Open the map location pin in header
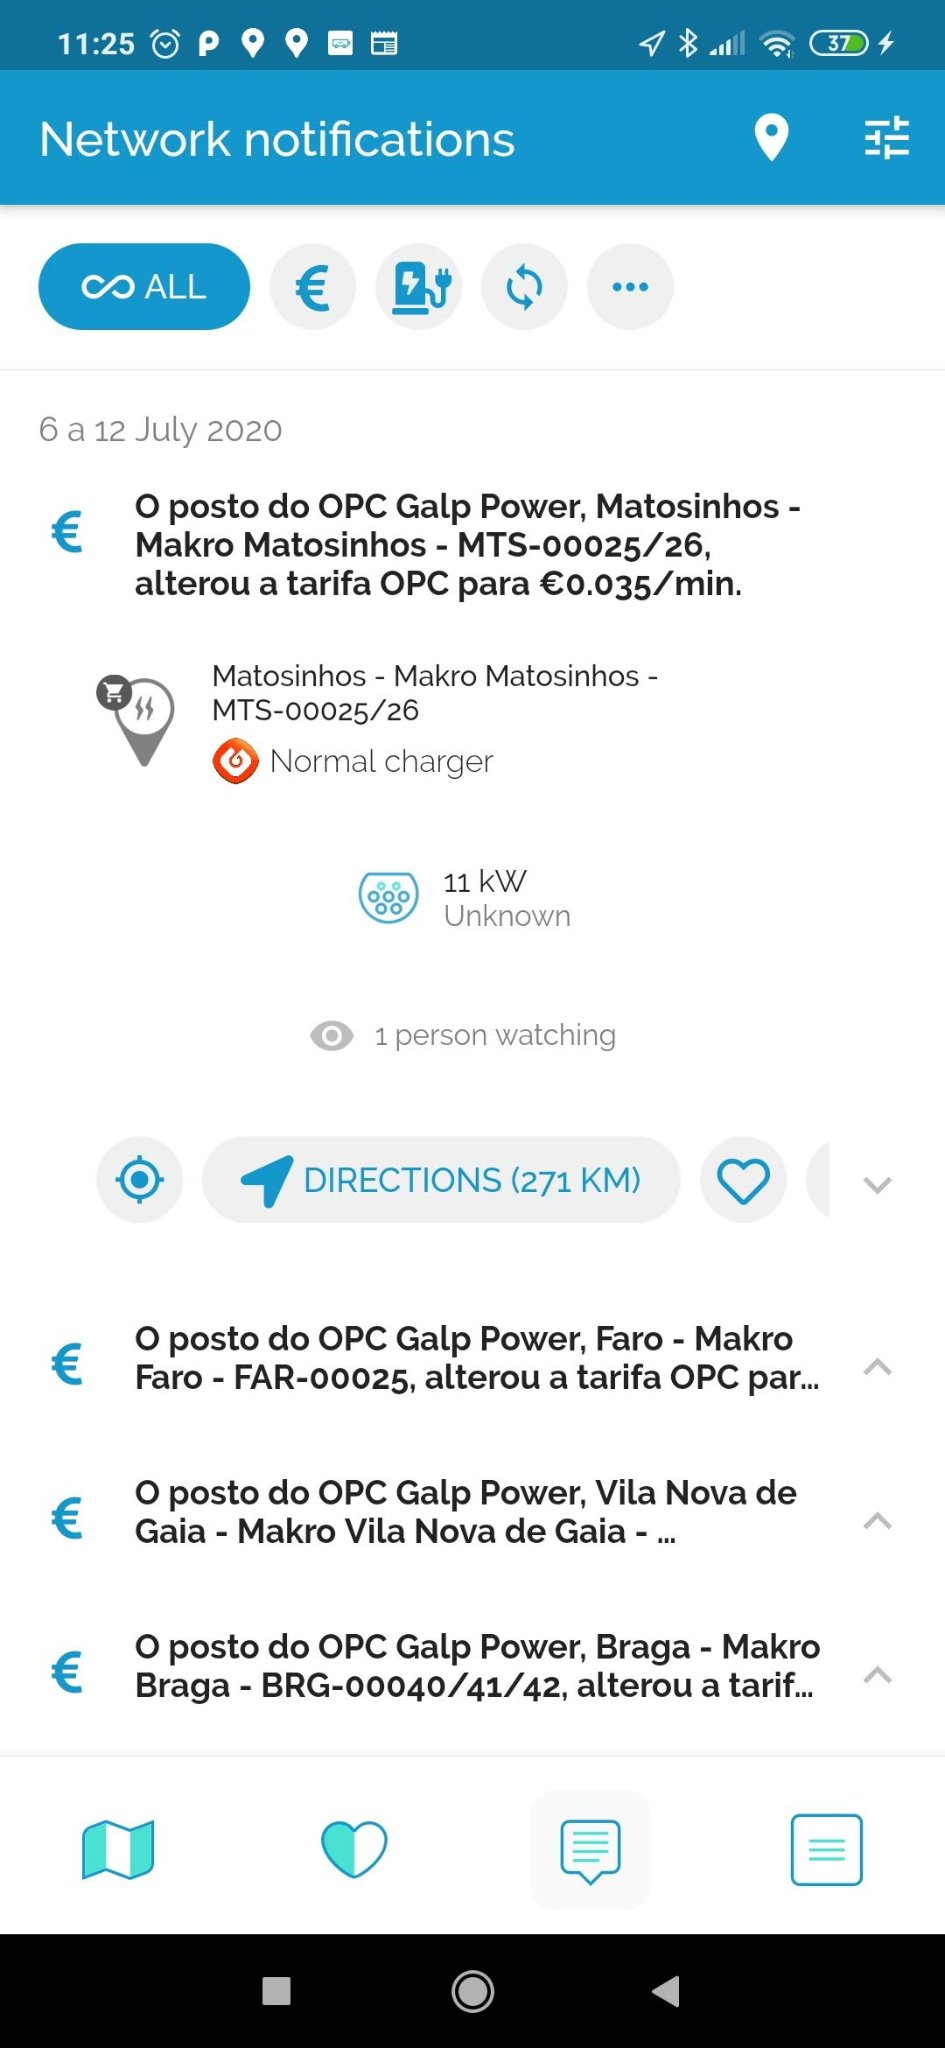This screenshot has width=945, height=2048. coord(771,138)
